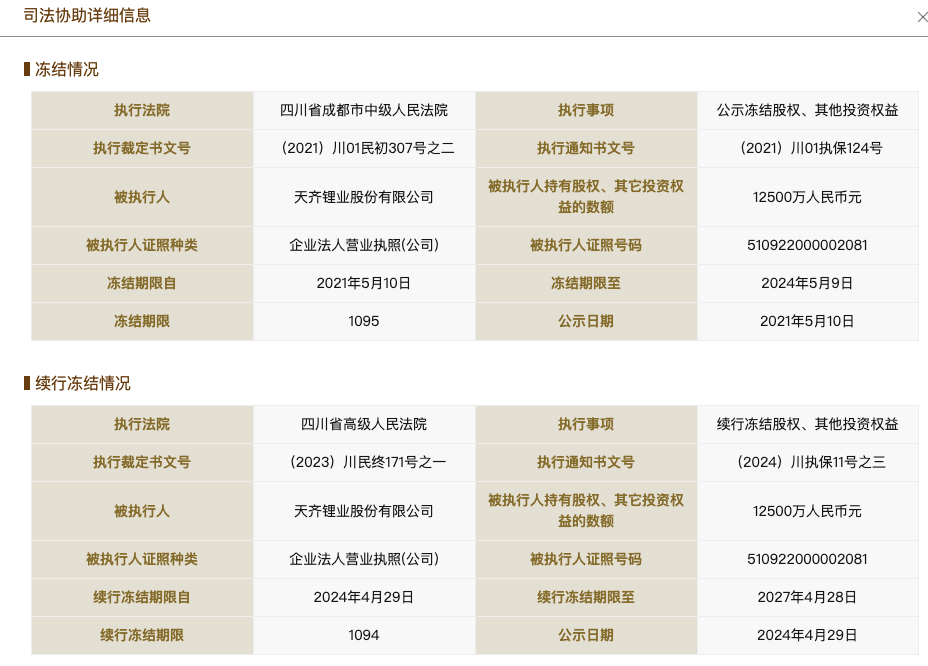Click the 续行冻结期限至 label
Viewport: 928px width, 666px height.
[x=586, y=597]
